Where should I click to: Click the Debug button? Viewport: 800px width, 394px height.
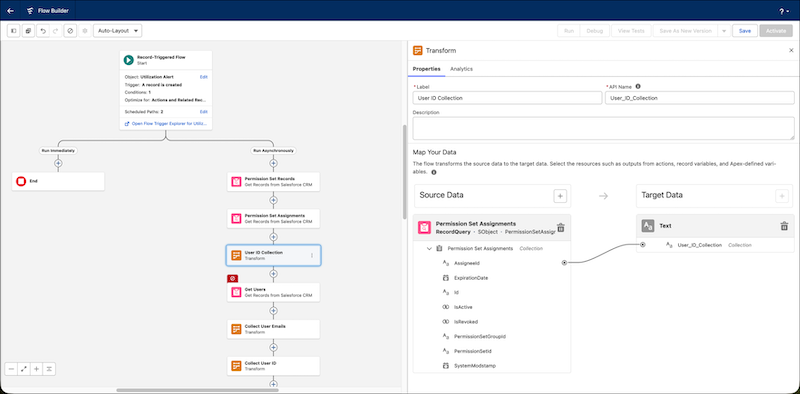pos(594,31)
